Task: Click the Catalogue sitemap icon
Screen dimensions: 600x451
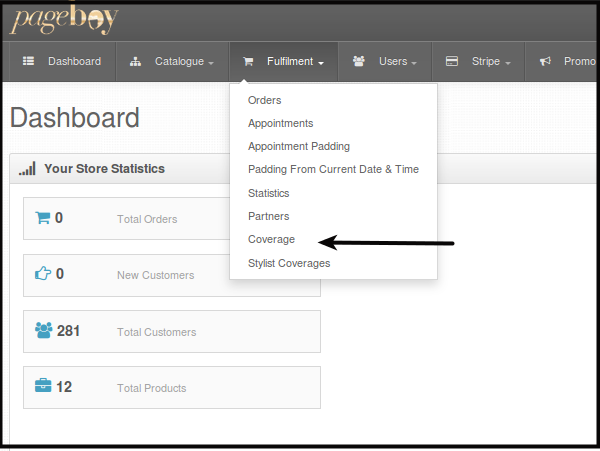Action: 135,62
